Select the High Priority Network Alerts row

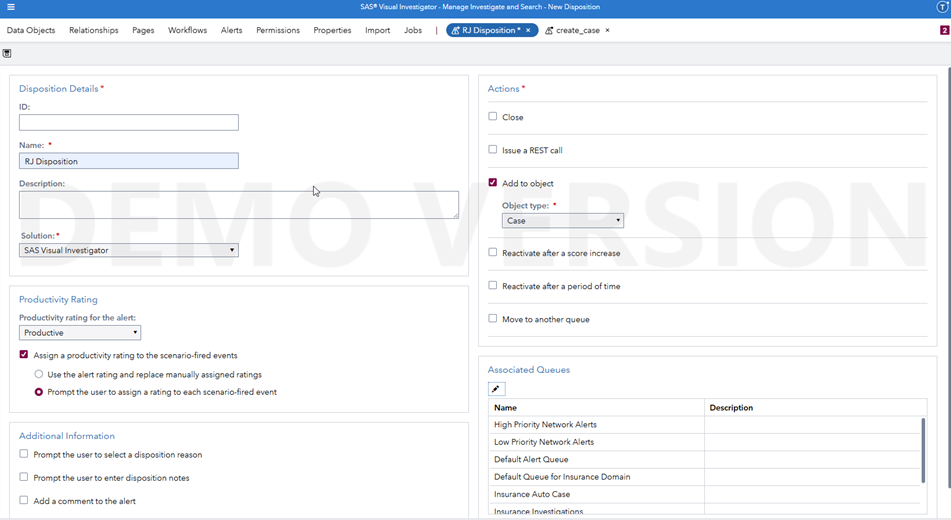(704, 424)
